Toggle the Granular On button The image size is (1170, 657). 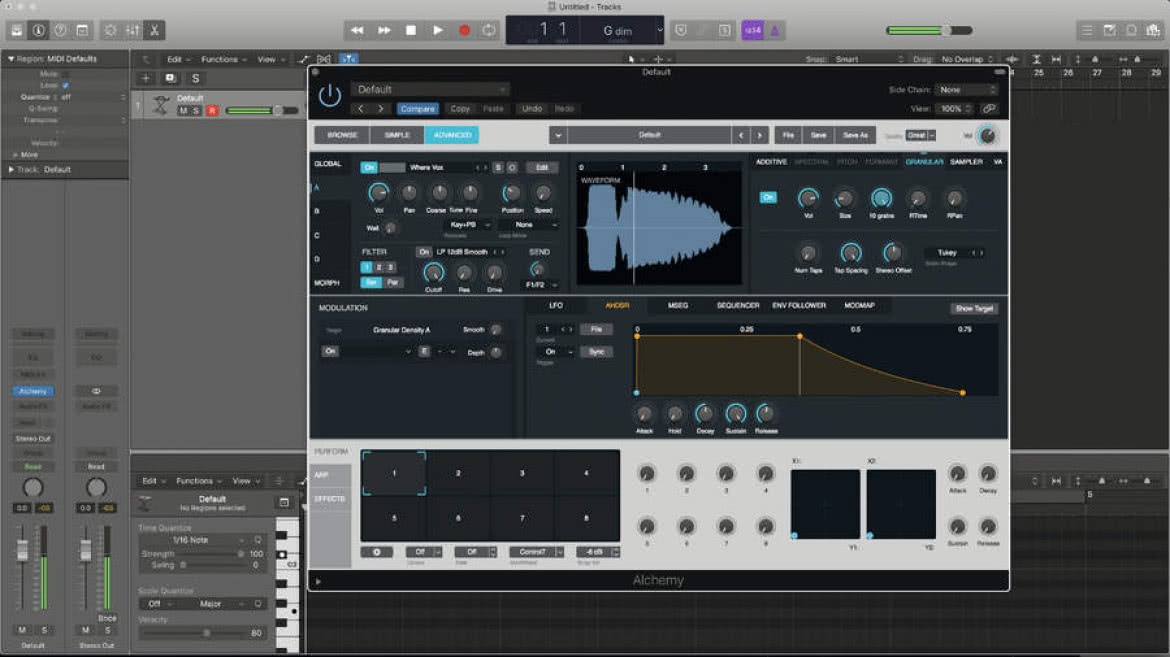coord(768,197)
